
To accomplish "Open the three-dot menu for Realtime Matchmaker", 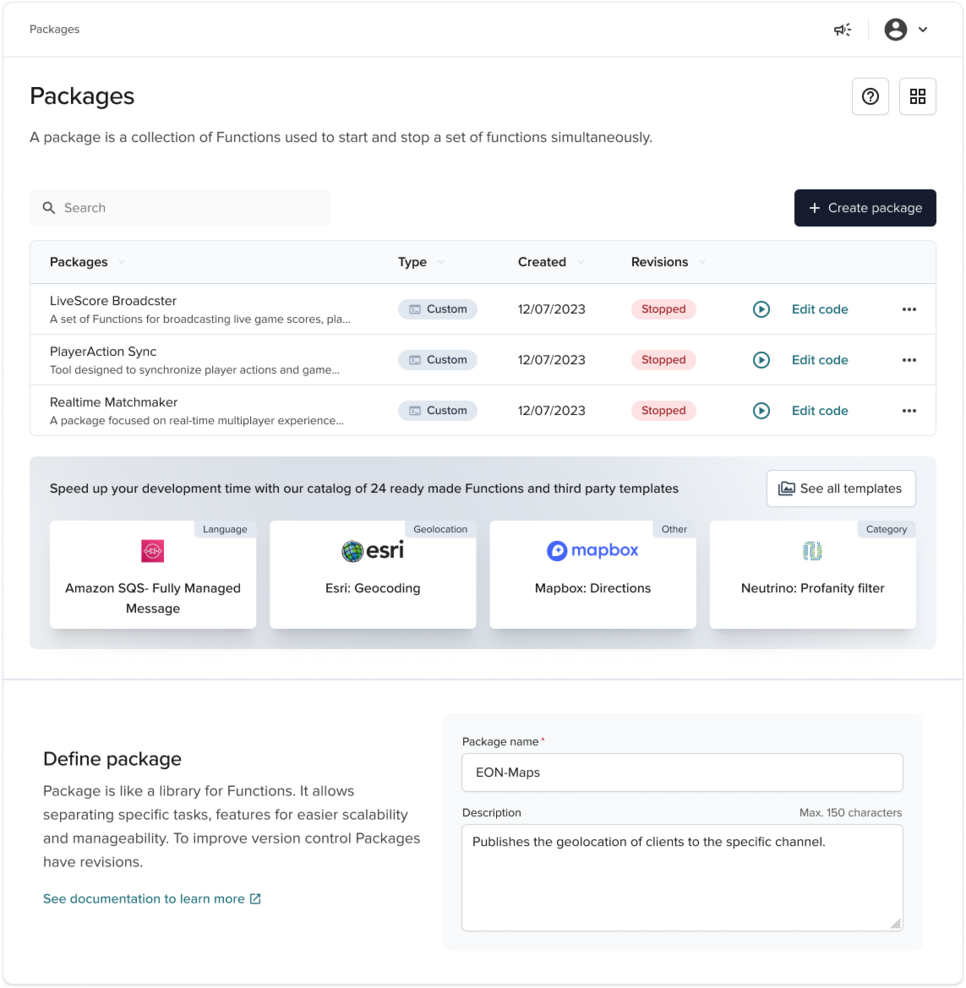I will [x=908, y=411].
